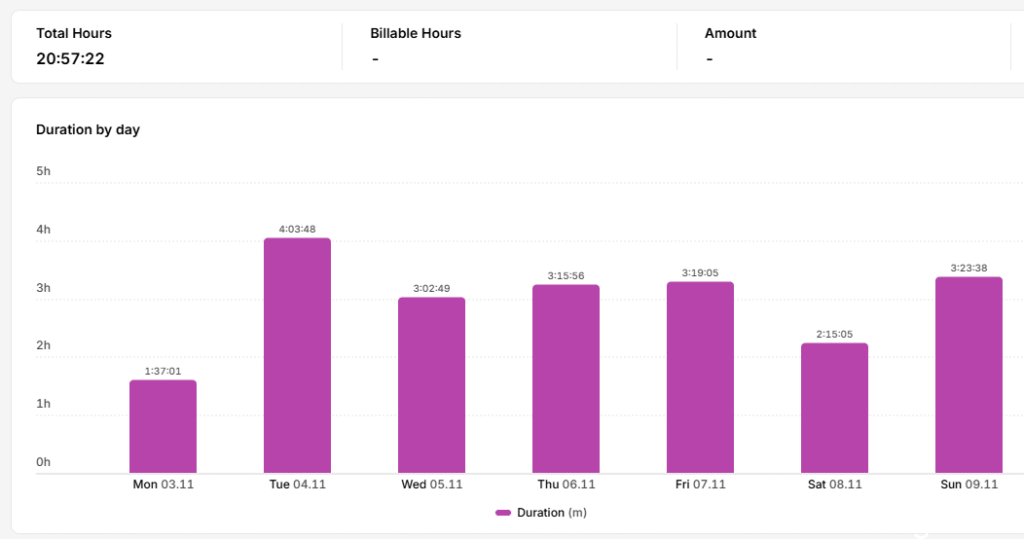The height and width of the screenshot is (539, 1024).
Task: Click the 2h y-axis label
Action: (43, 345)
